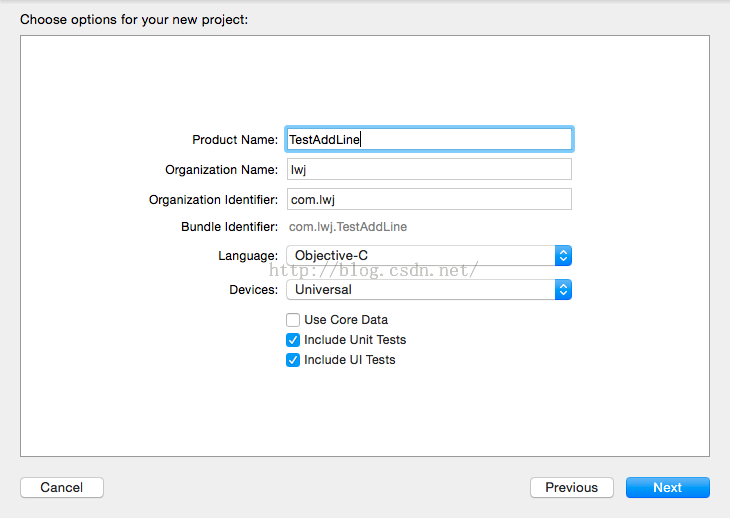Click the blue arrows on Language popup
The image size is (730, 518).
(x=564, y=256)
